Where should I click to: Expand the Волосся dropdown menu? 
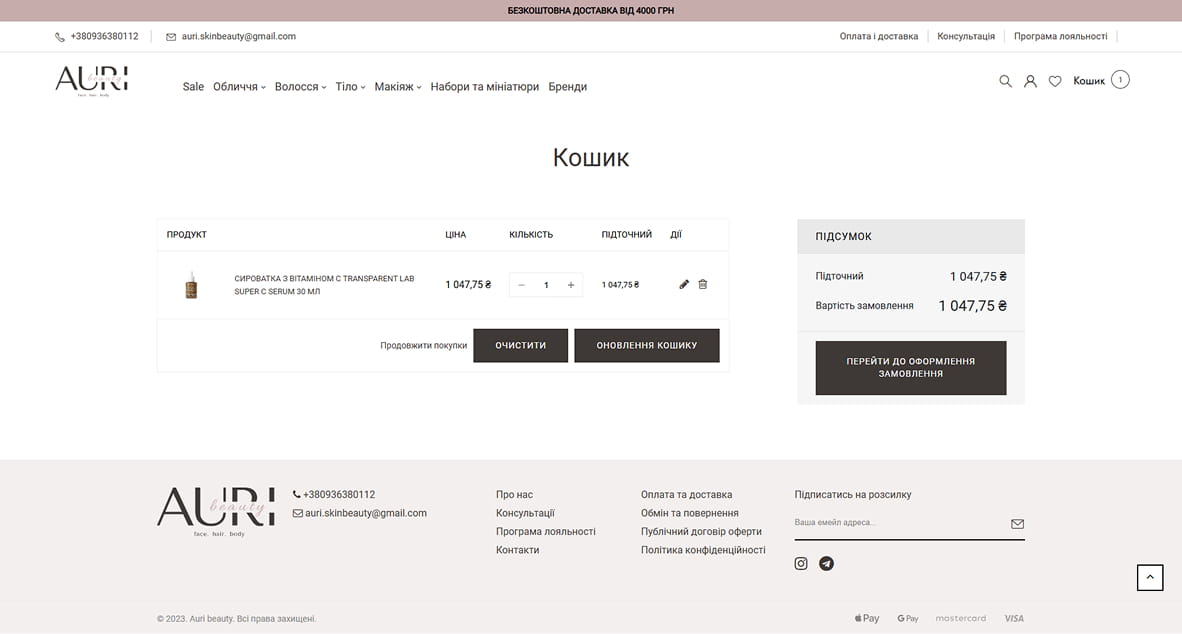tap(300, 87)
